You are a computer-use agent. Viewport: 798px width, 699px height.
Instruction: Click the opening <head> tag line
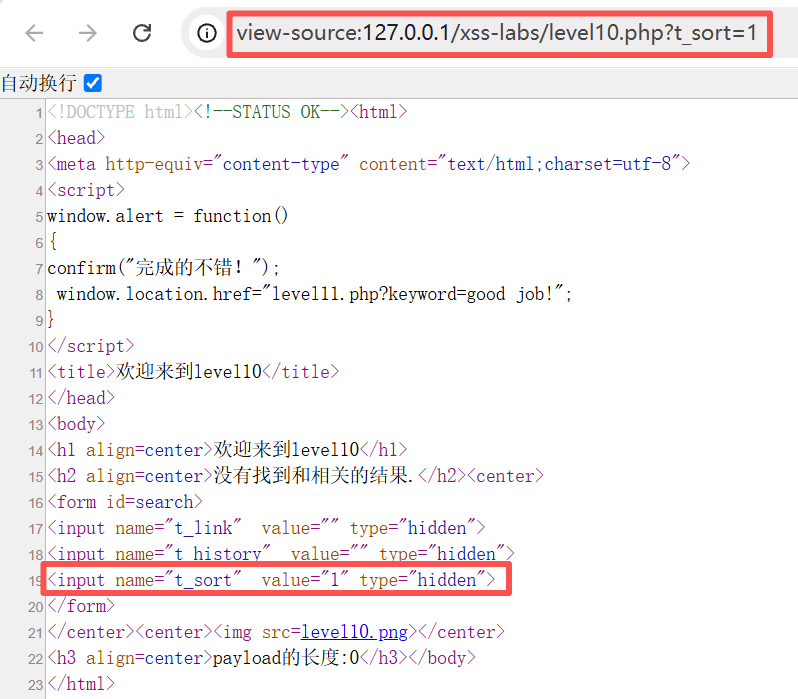[x=76, y=138]
